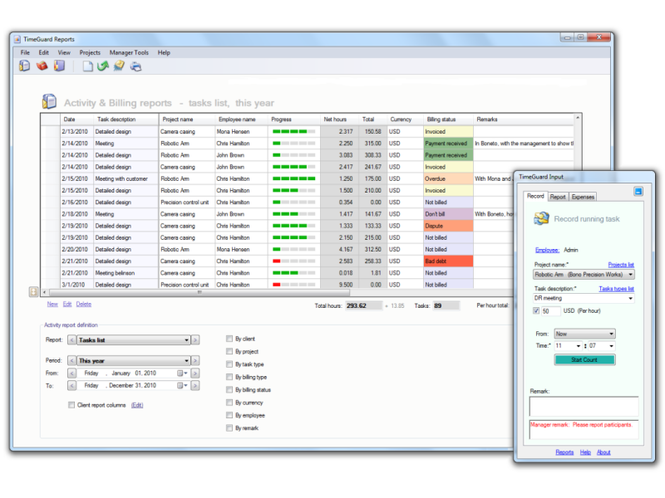
Task: Click the Activity & Billing reports heading icon
Action: click(49, 102)
